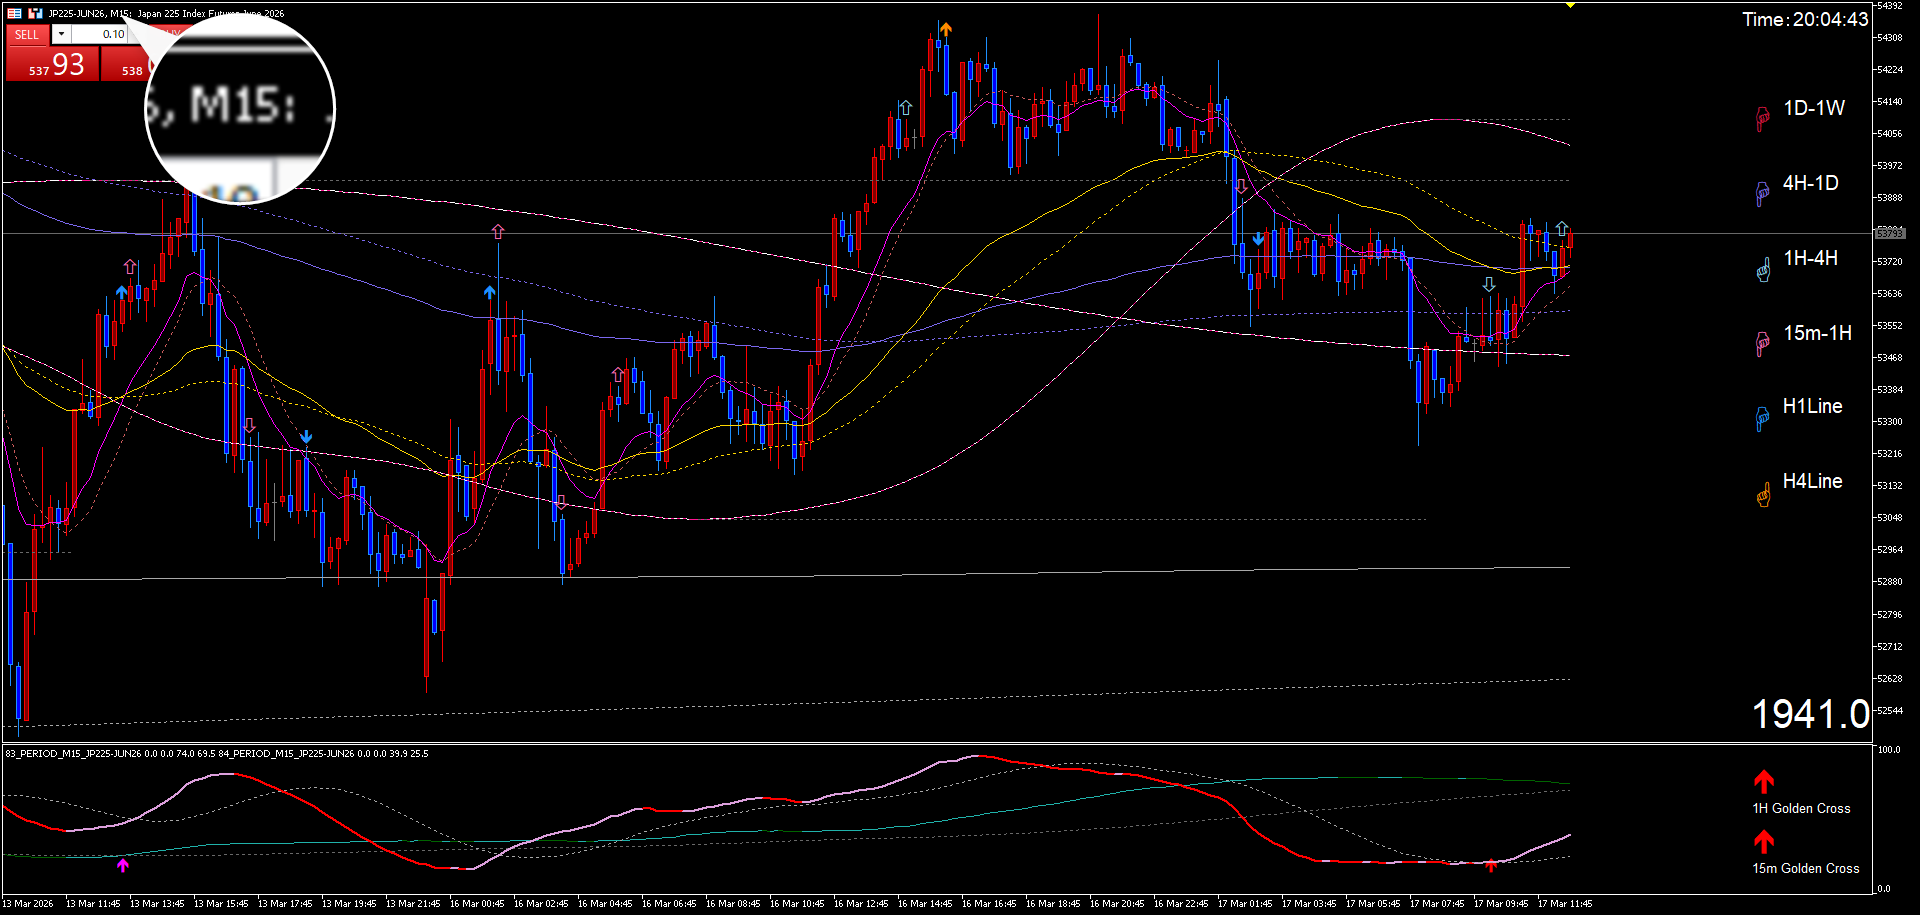The height and width of the screenshot is (915, 1920).
Task: Click the 0.10 lot size field
Action: tap(100, 34)
